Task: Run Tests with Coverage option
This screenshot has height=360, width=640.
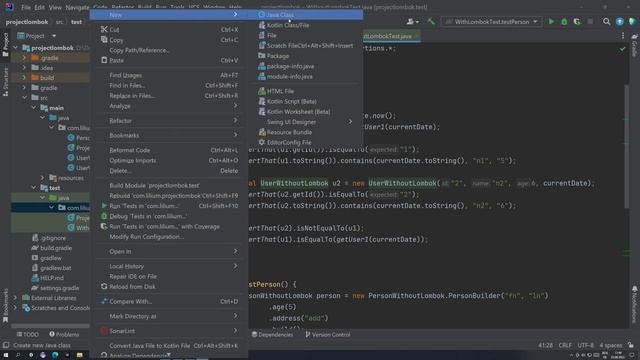Action: (x=169, y=227)
